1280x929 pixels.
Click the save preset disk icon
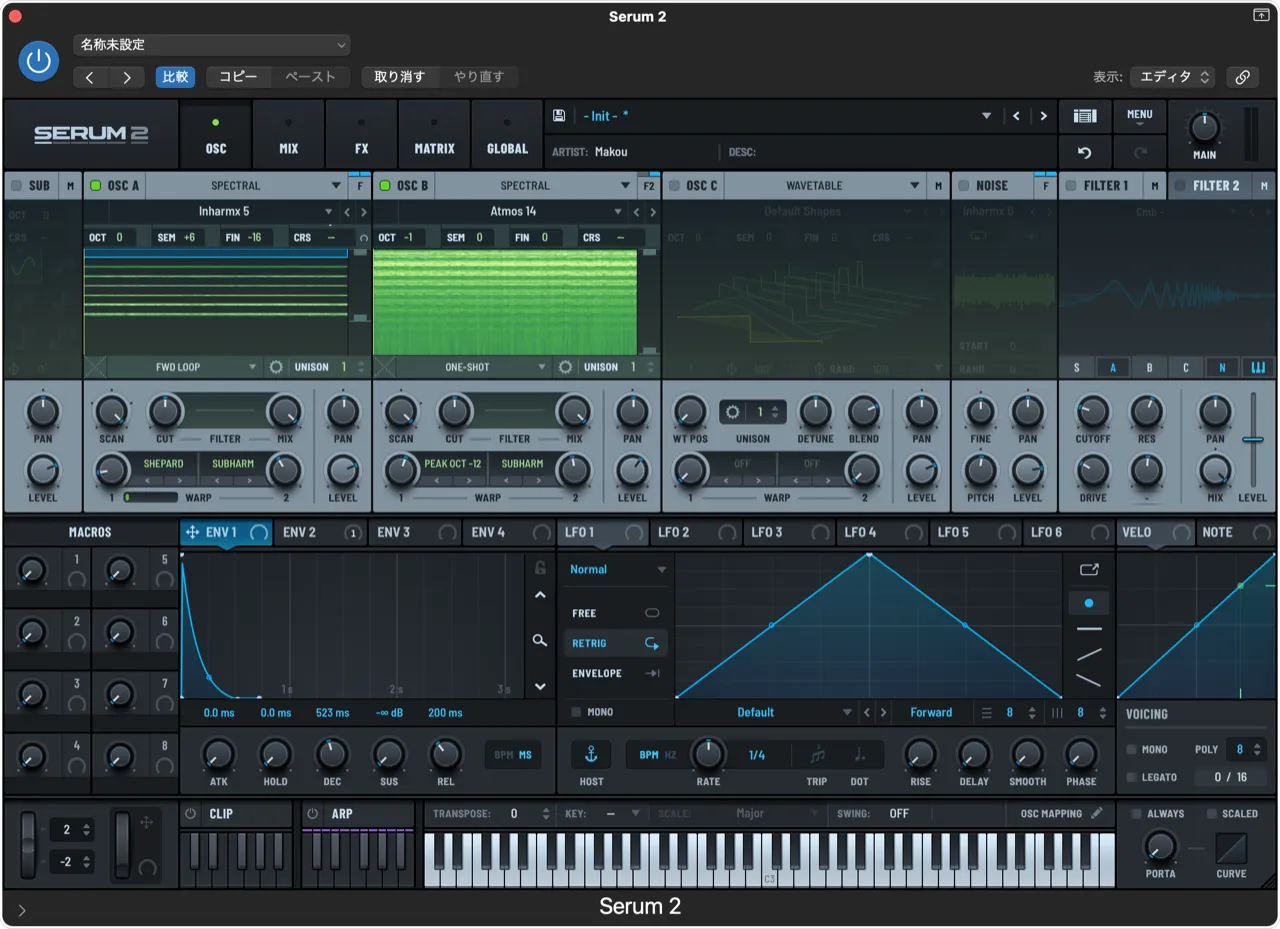pos(560,115)
